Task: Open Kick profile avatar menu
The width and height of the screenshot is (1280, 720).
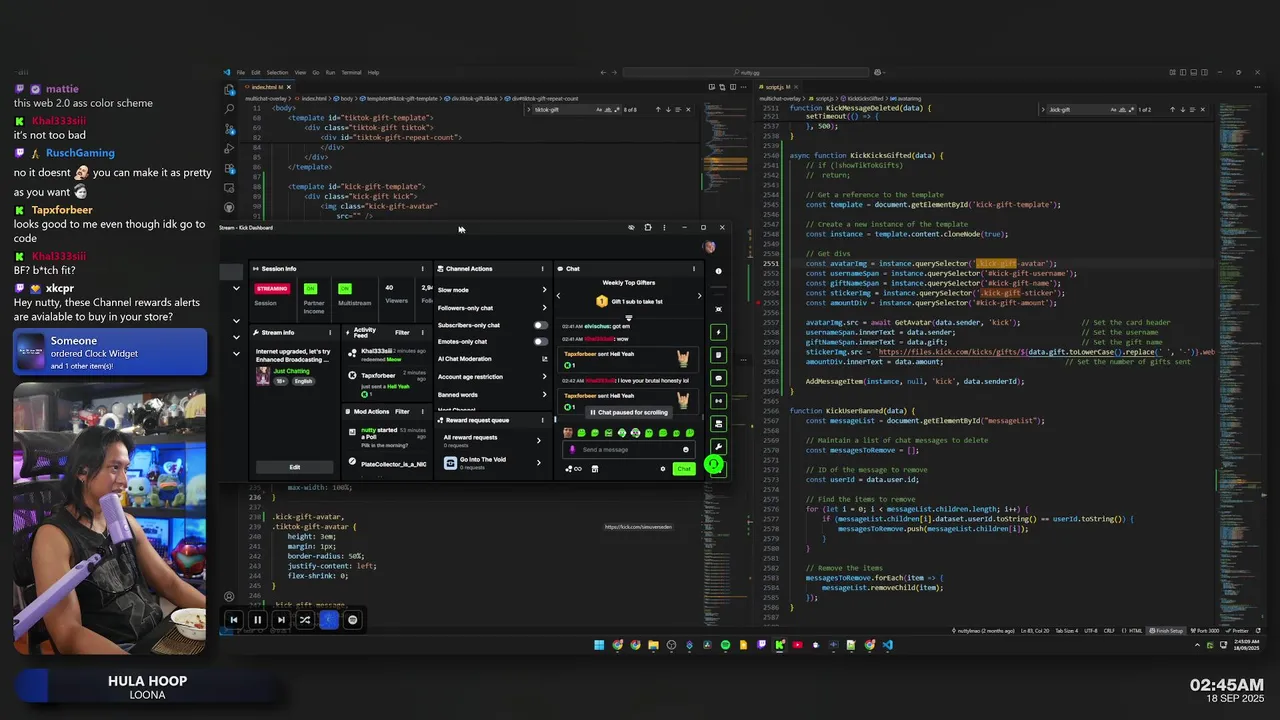Action: 709,247
